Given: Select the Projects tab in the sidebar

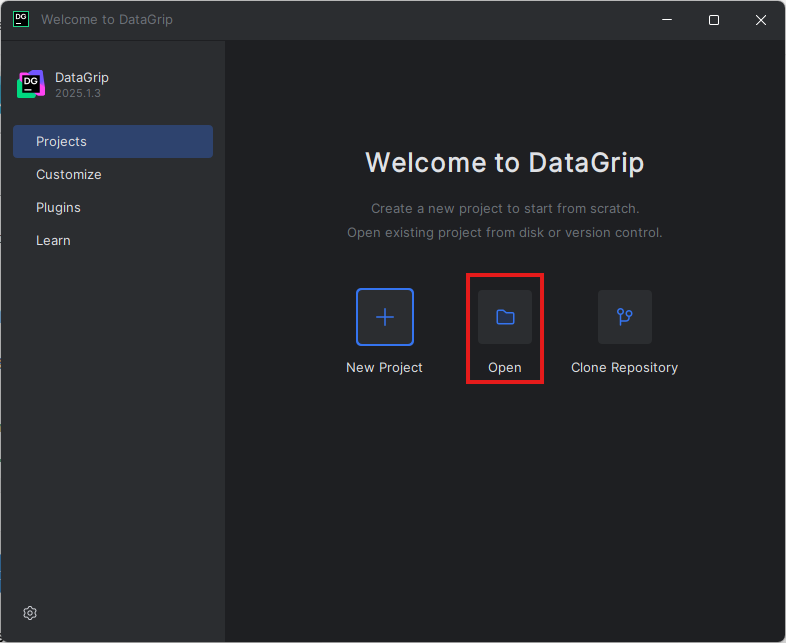Looking at the screenshot, I should 113,141.
